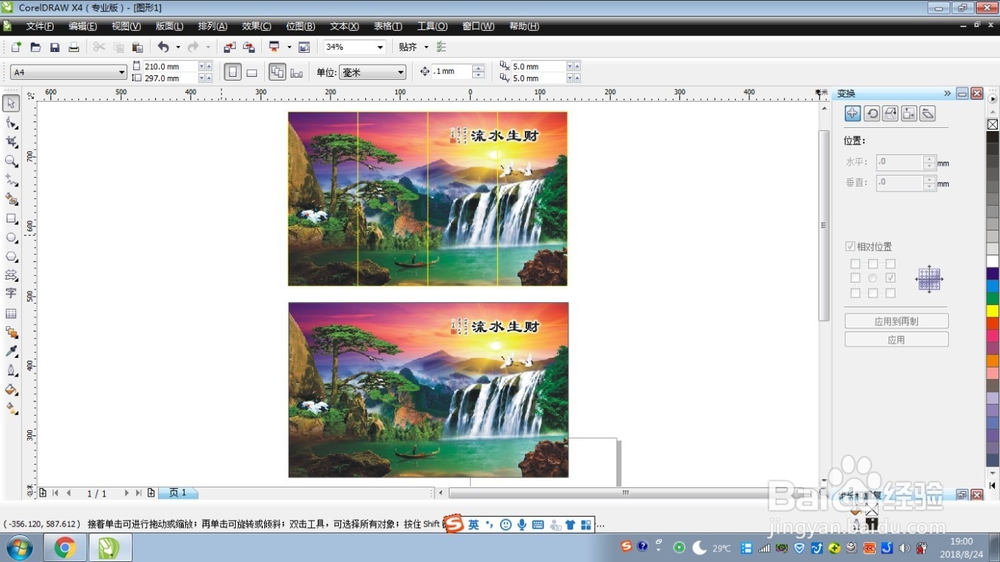The width and height of the screenshot is (1000, 562).
Task: Open the 效果(C) menu
Action: point(256,26)
